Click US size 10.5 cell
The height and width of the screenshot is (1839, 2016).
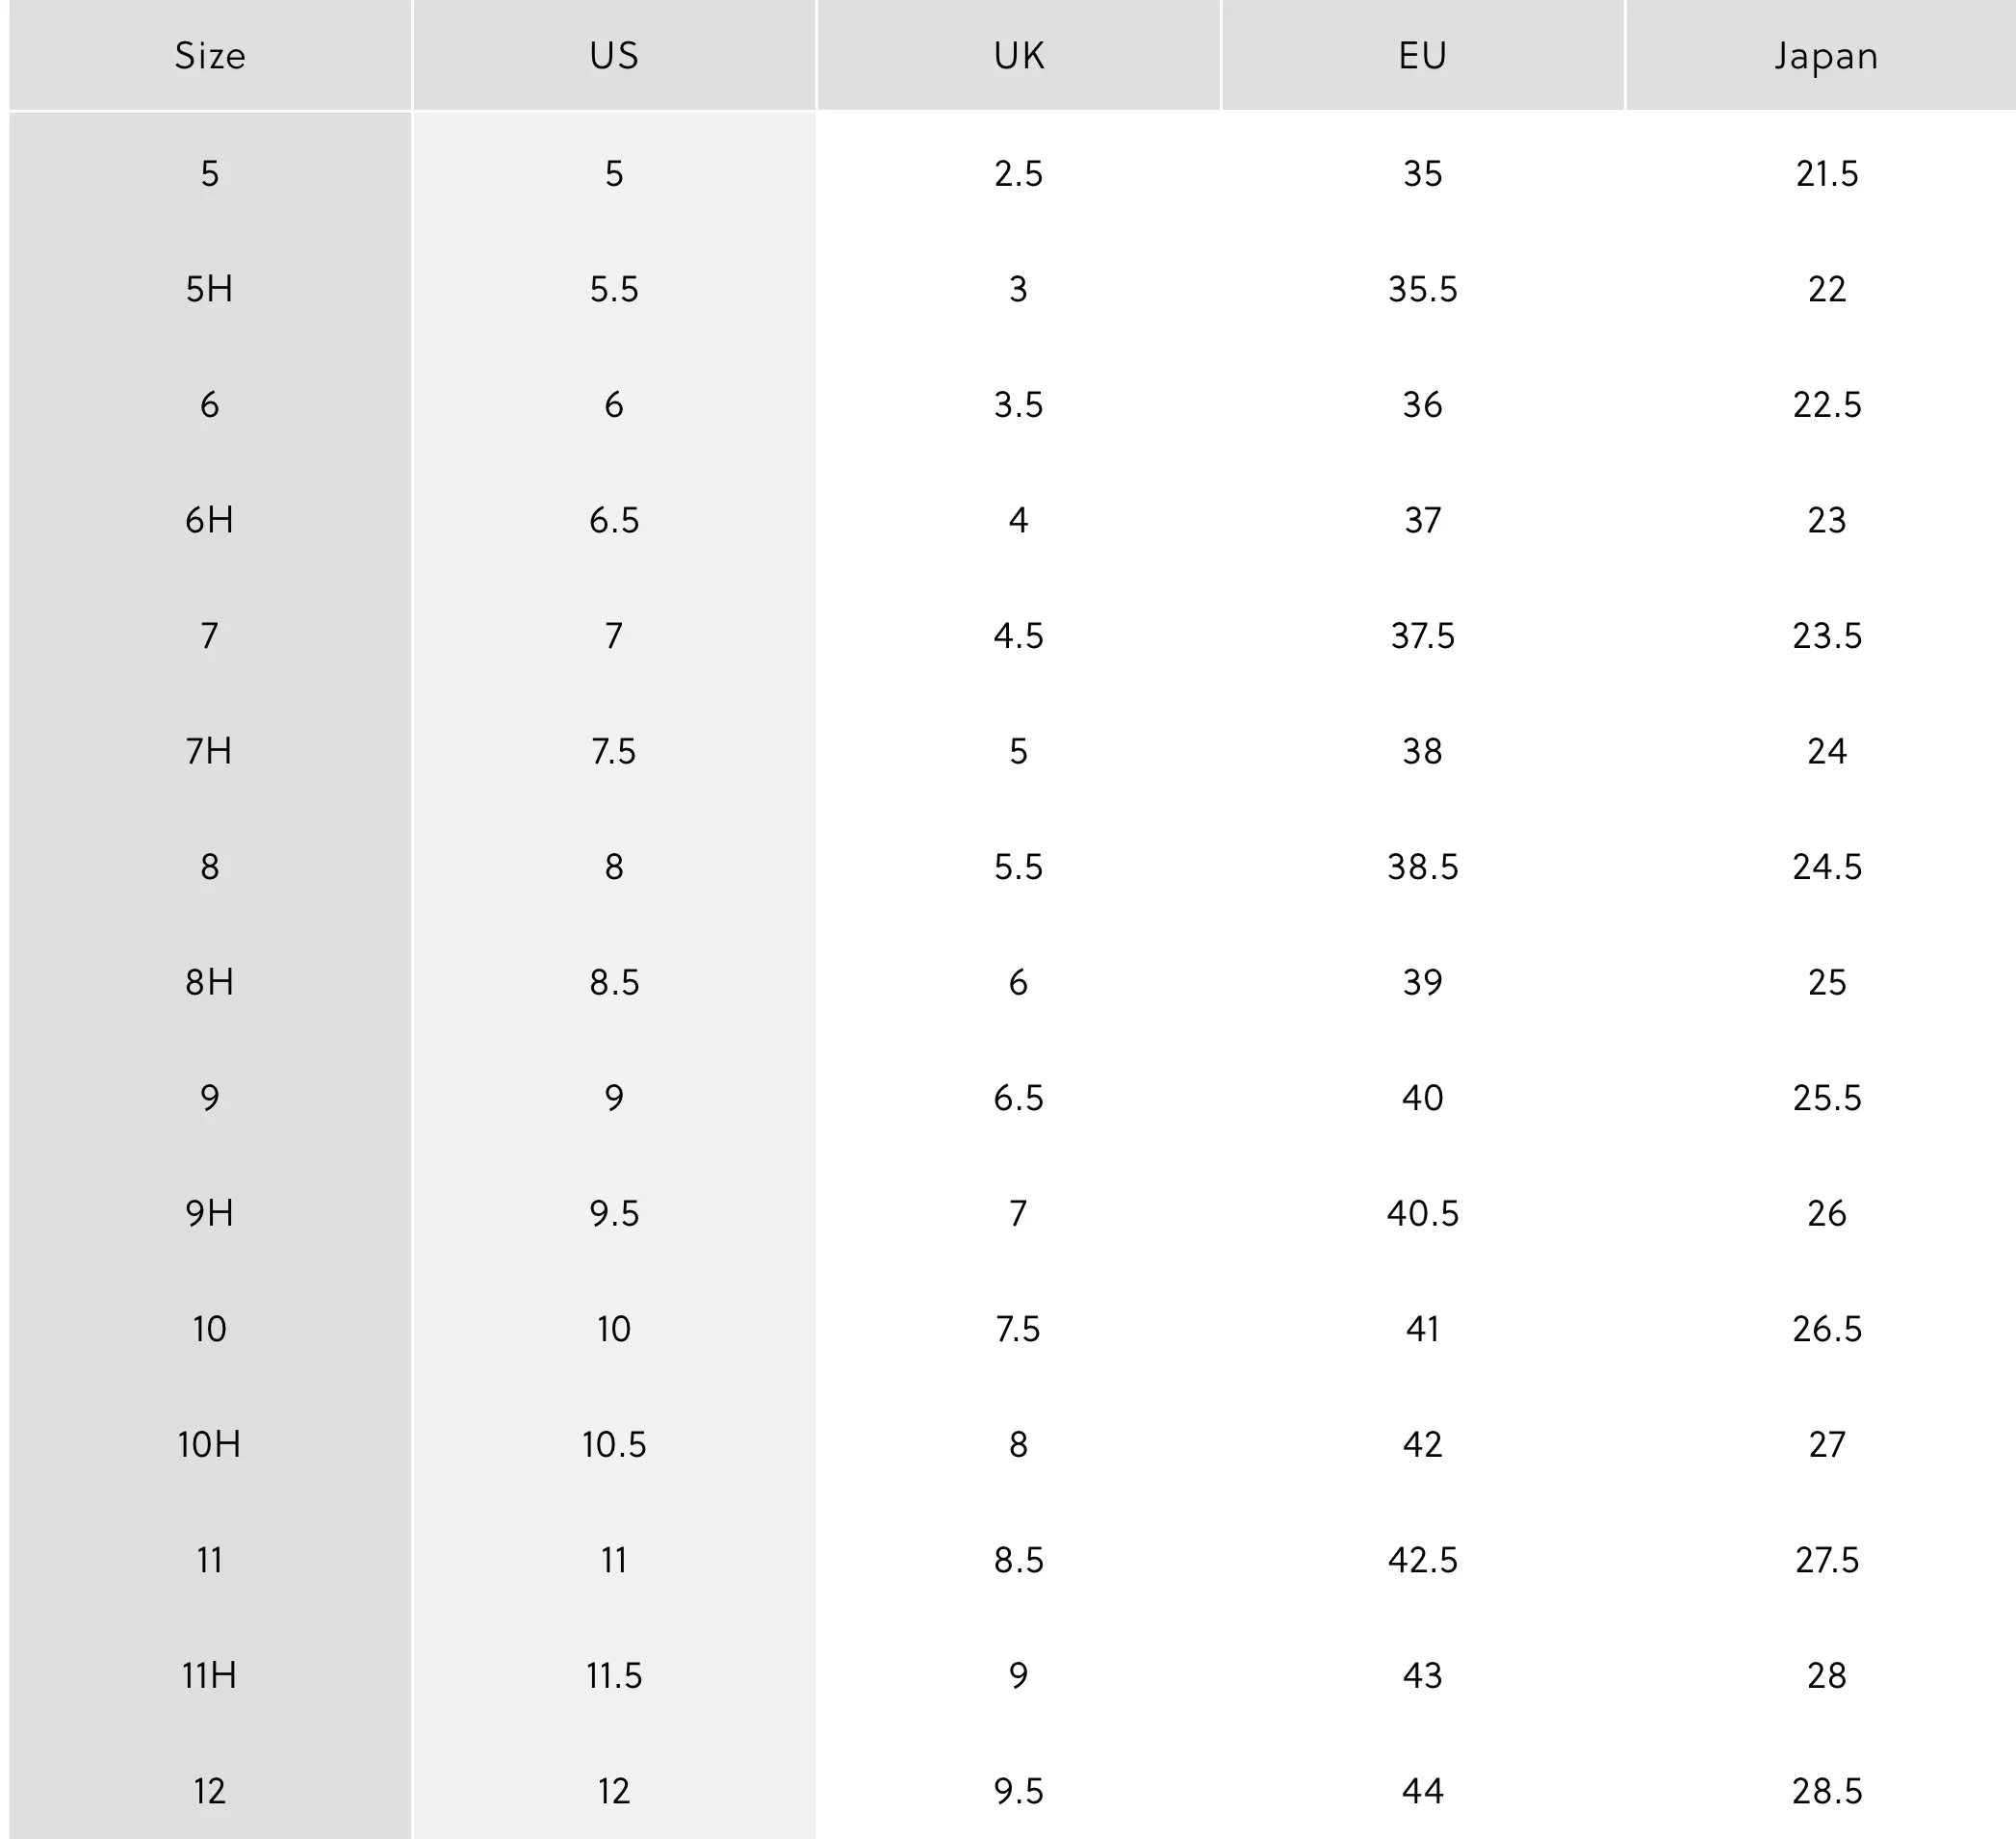pyautogui.click(x=614, y=1444)
